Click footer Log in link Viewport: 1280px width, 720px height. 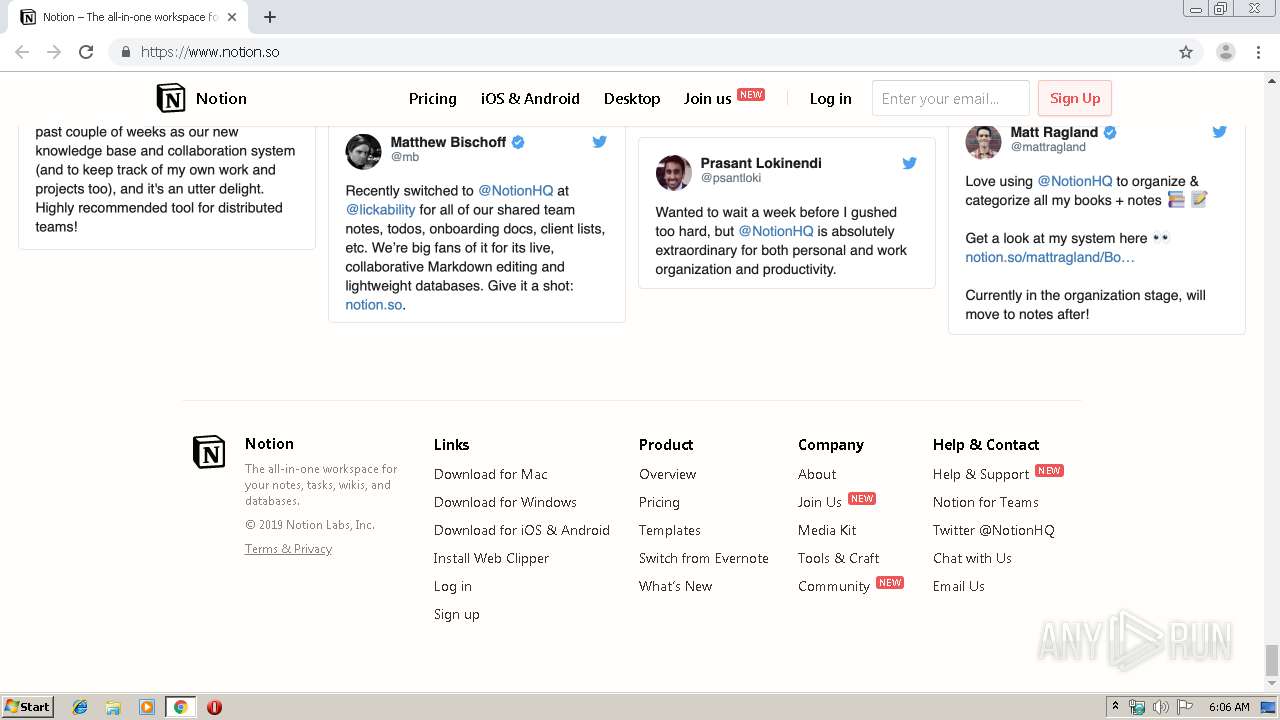(x=453, y=586)
